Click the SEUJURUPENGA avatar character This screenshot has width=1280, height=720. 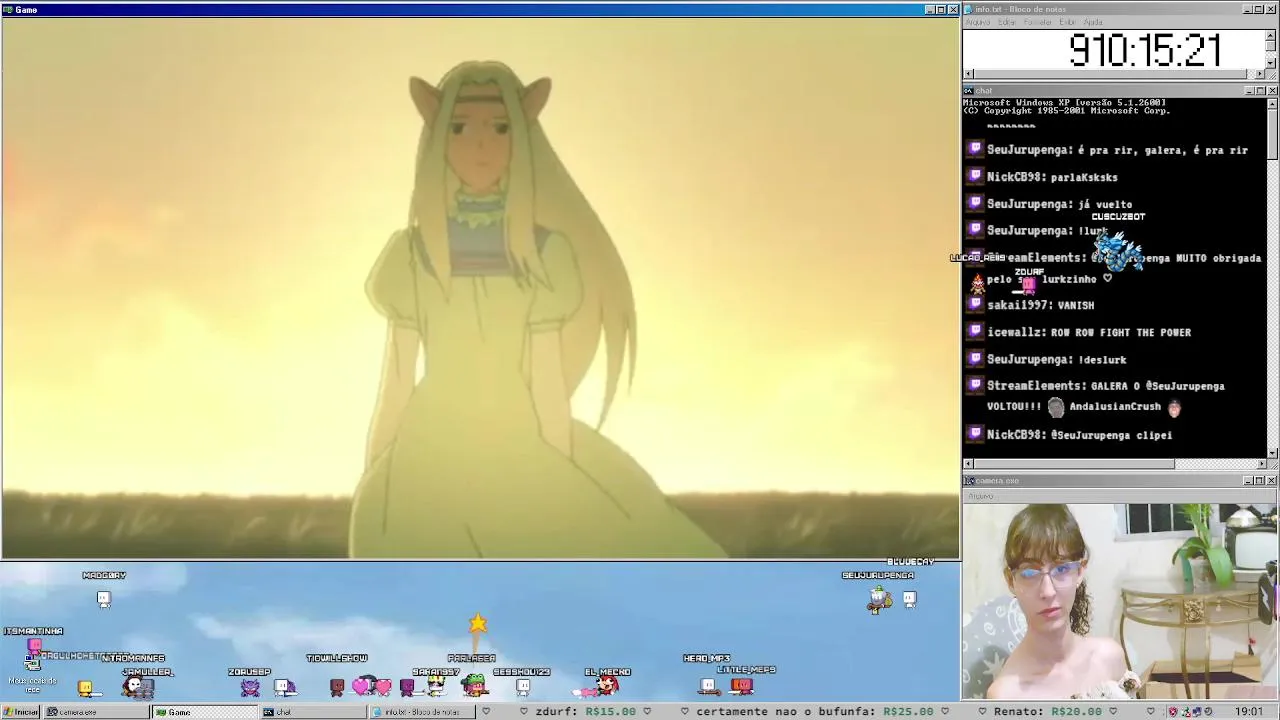(x=880, y=599)
